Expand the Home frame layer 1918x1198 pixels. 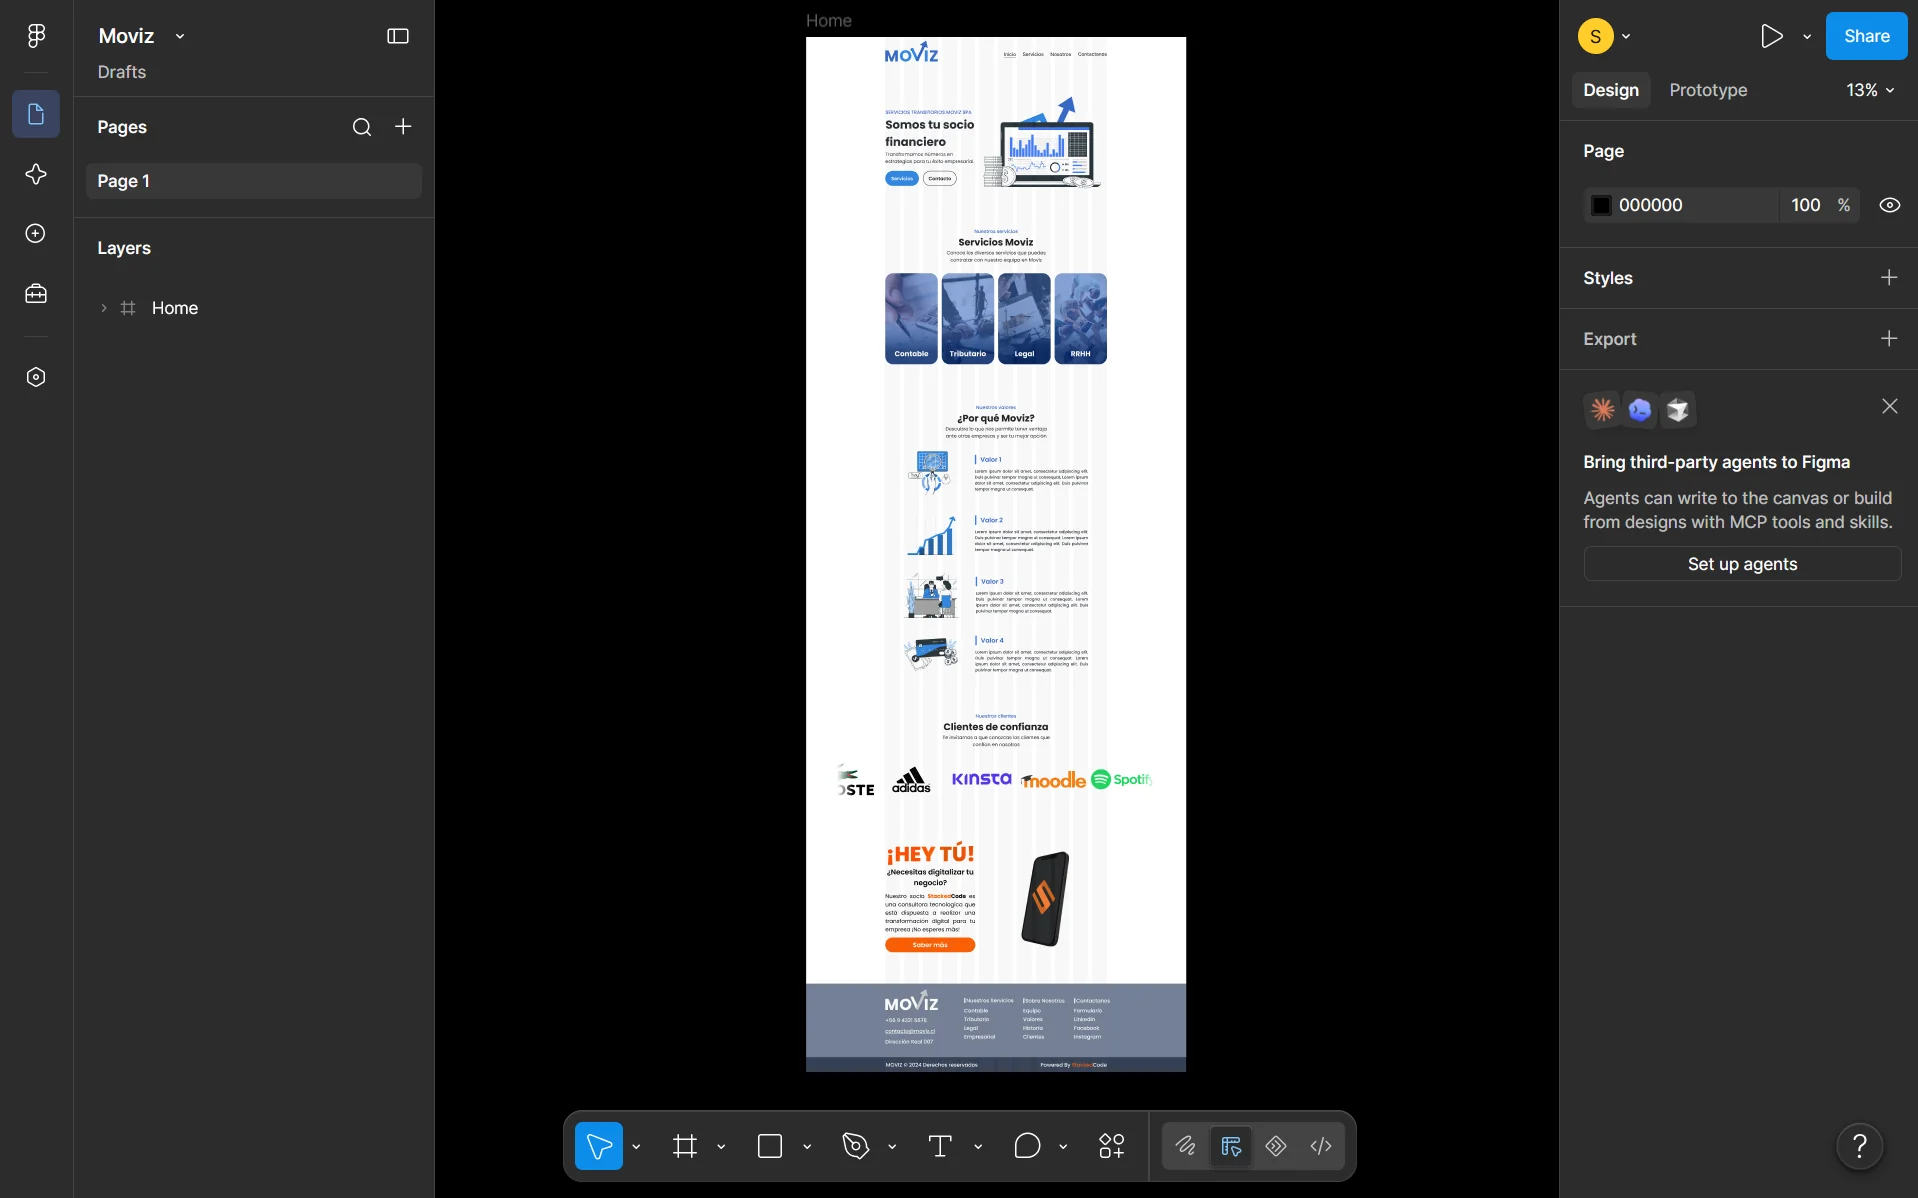tap(103, 308)
